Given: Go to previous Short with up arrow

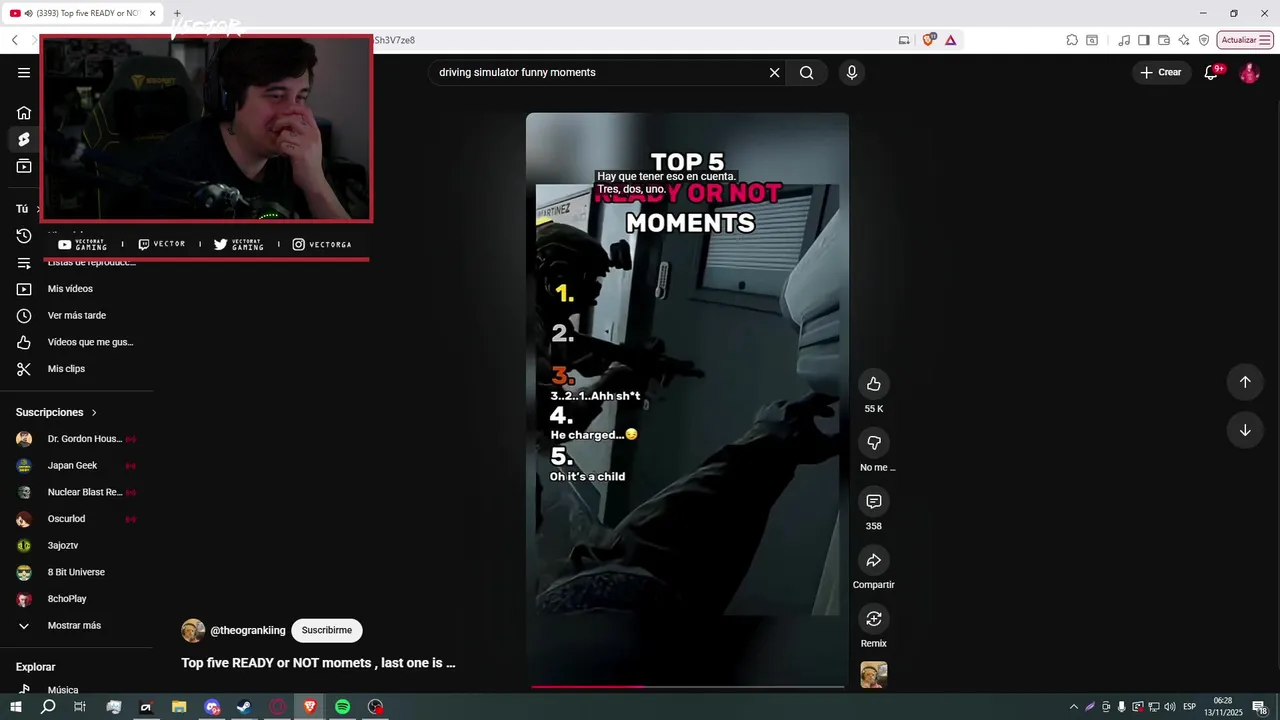Looking at the screenshot, I should click(x=1245, y=382).
